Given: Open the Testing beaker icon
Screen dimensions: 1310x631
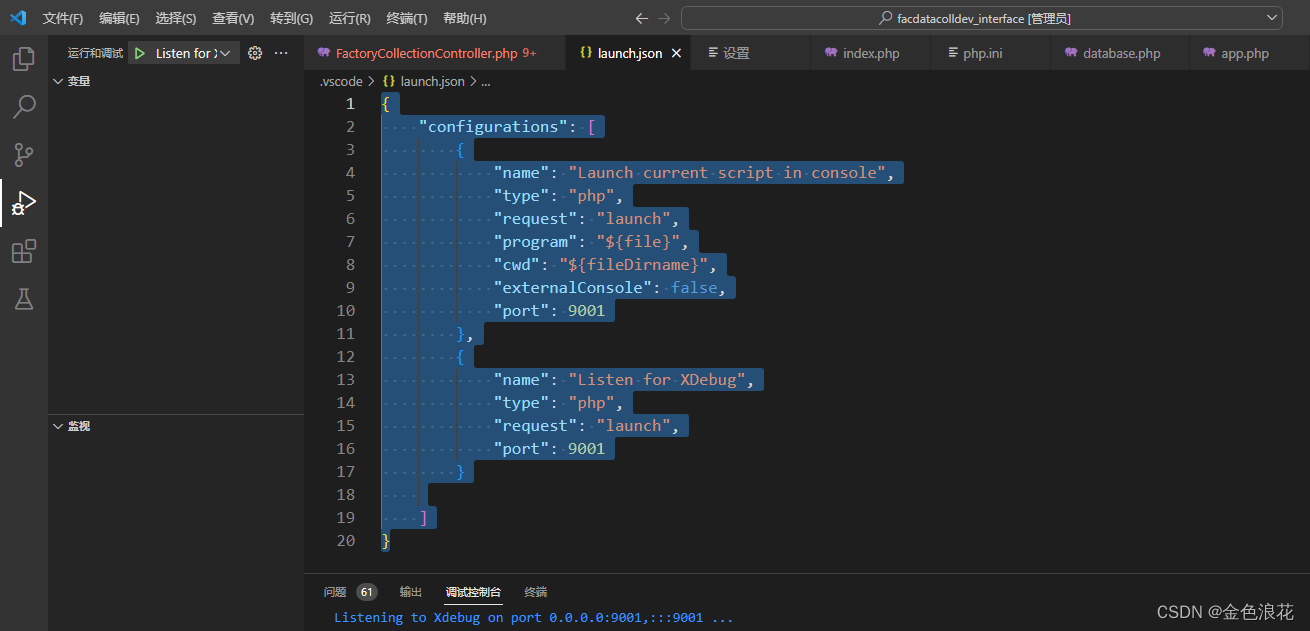Looking at the screenshot, I should (22, 299).
